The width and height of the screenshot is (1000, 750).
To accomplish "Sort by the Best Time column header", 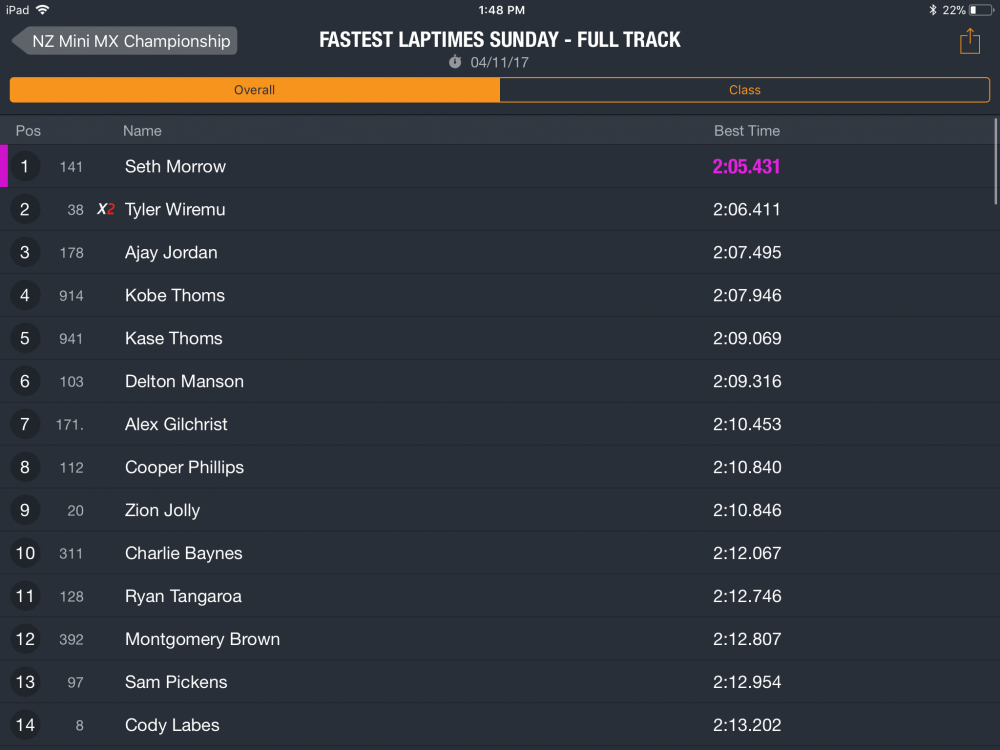I will click(746, 131).
